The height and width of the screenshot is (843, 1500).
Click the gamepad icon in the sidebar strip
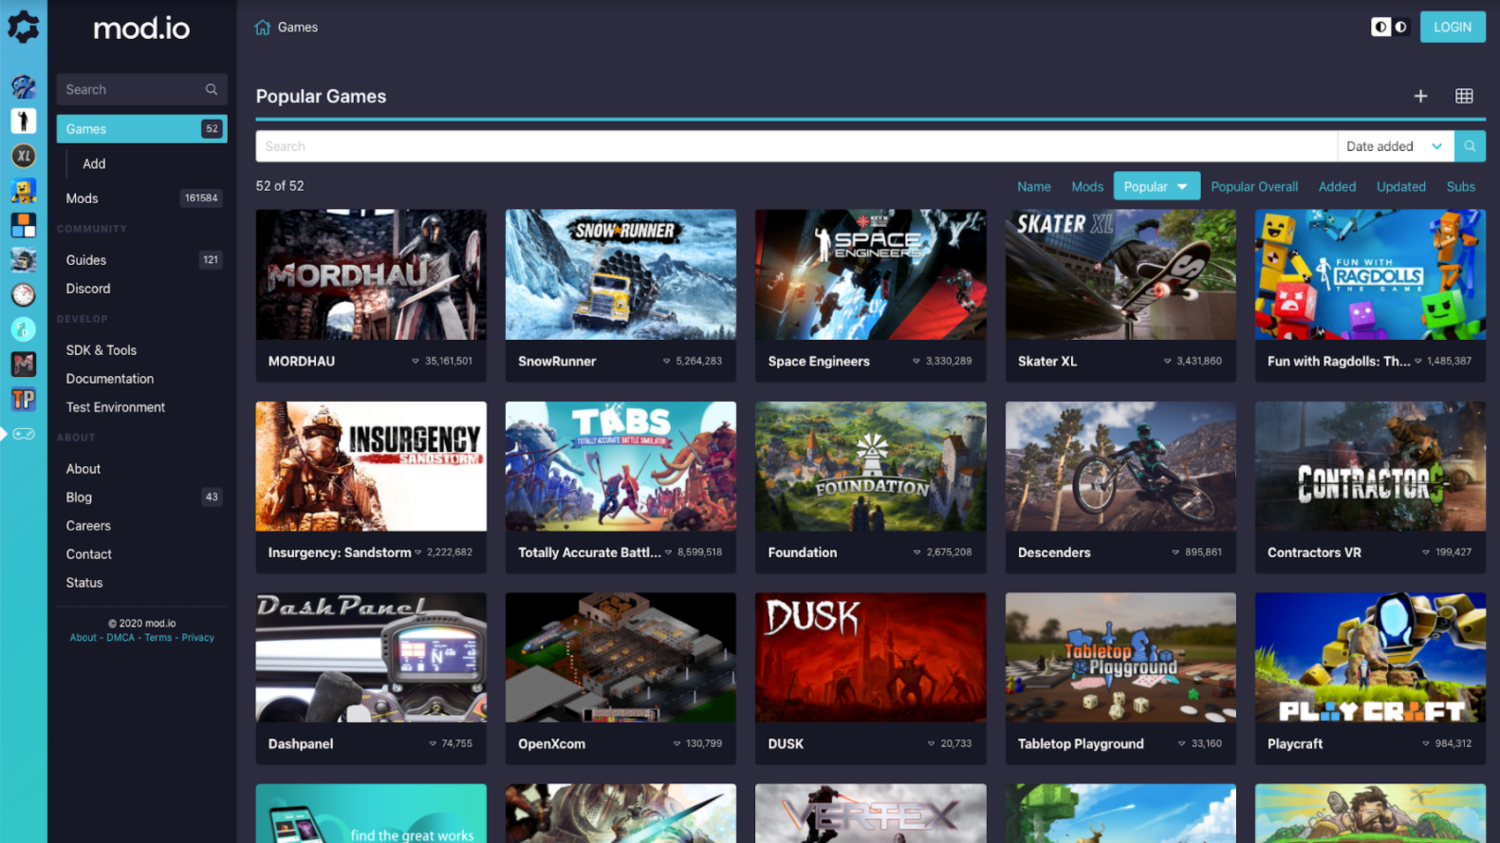click(x=23, y=434)
